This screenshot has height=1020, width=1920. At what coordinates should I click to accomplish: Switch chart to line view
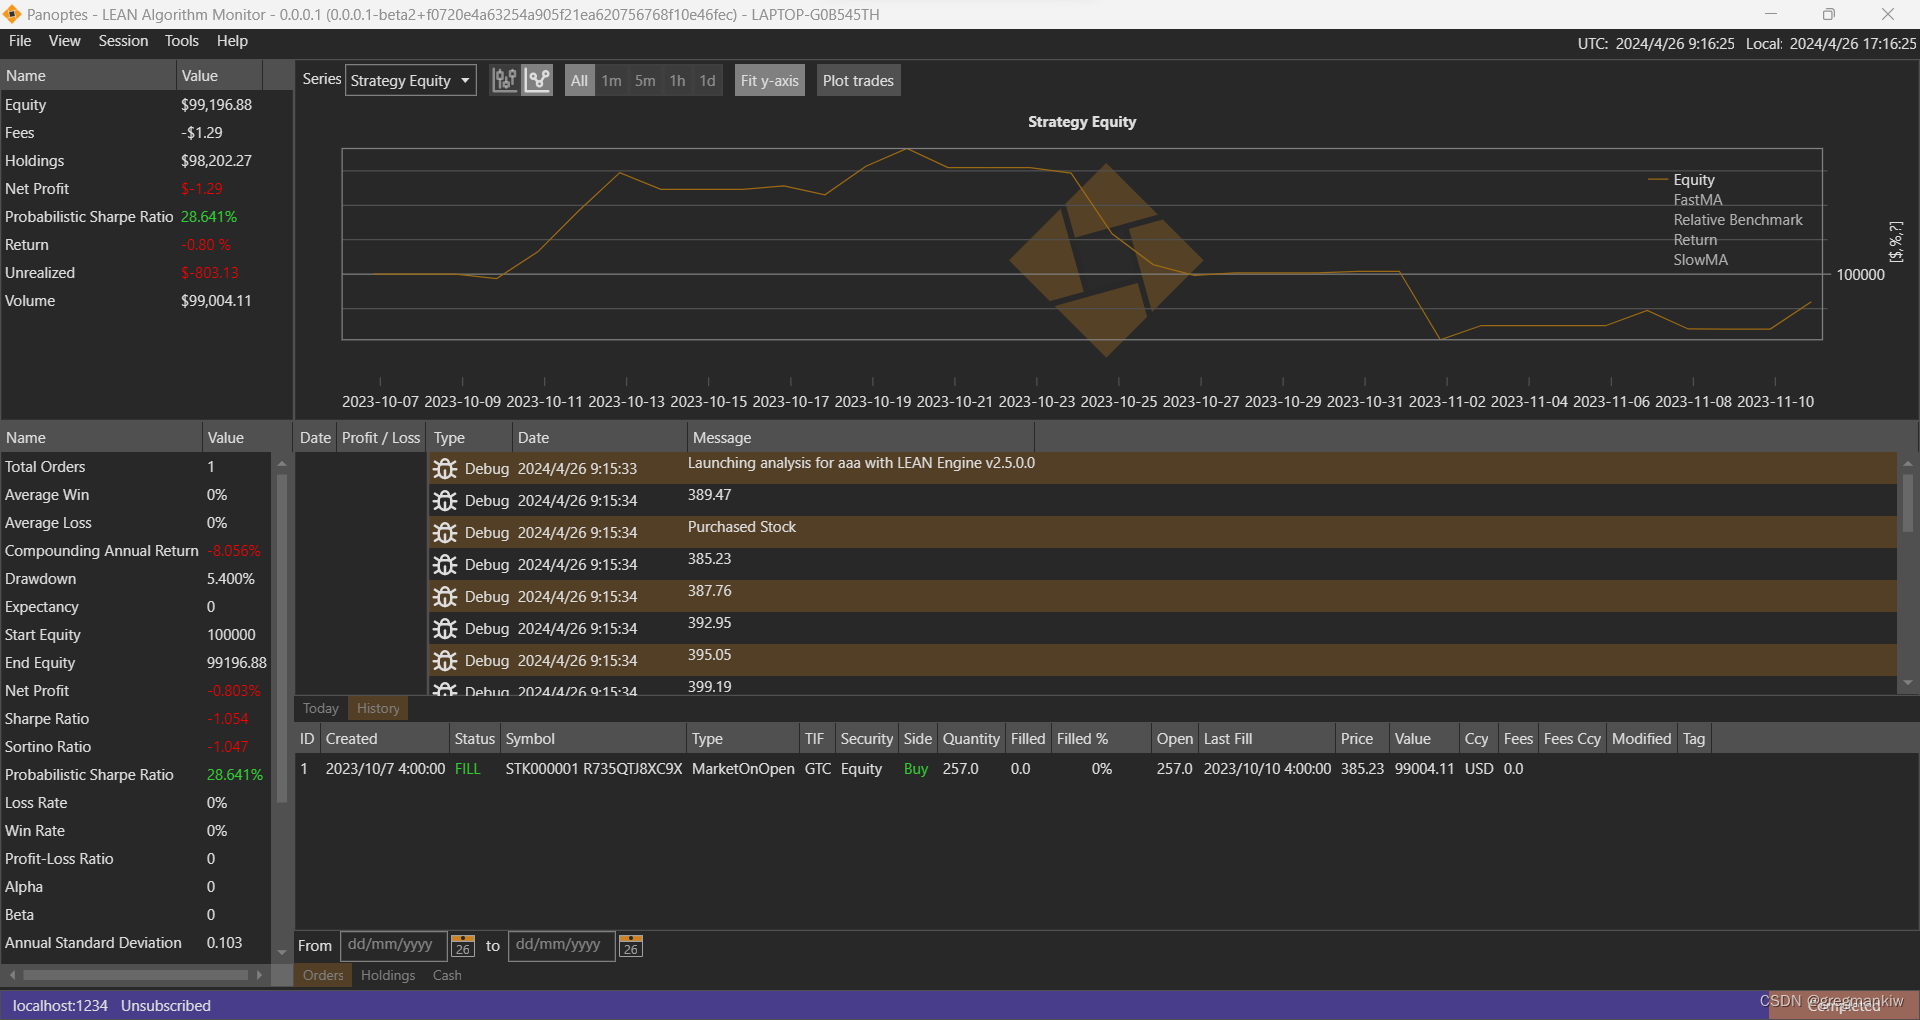538,80
